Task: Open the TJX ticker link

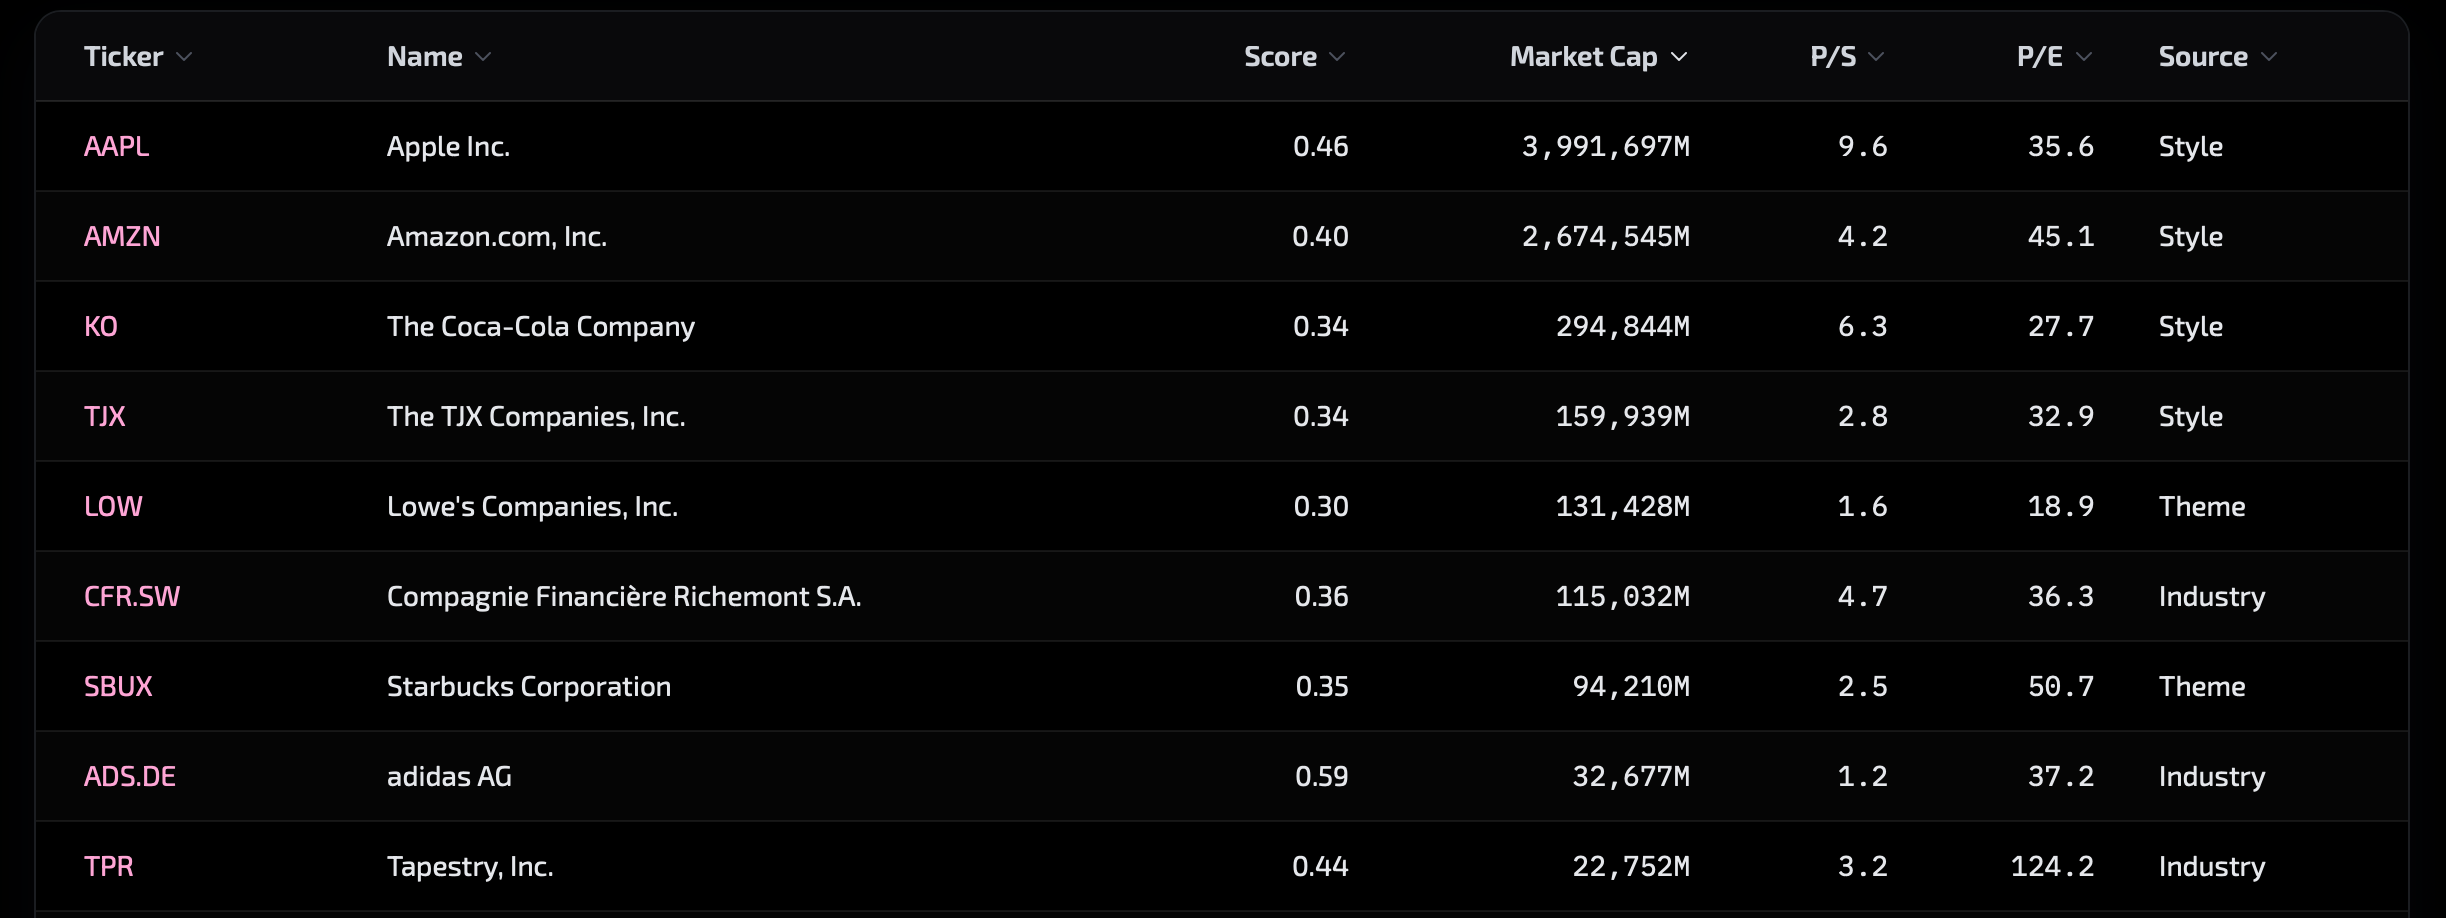Action: 105,417
